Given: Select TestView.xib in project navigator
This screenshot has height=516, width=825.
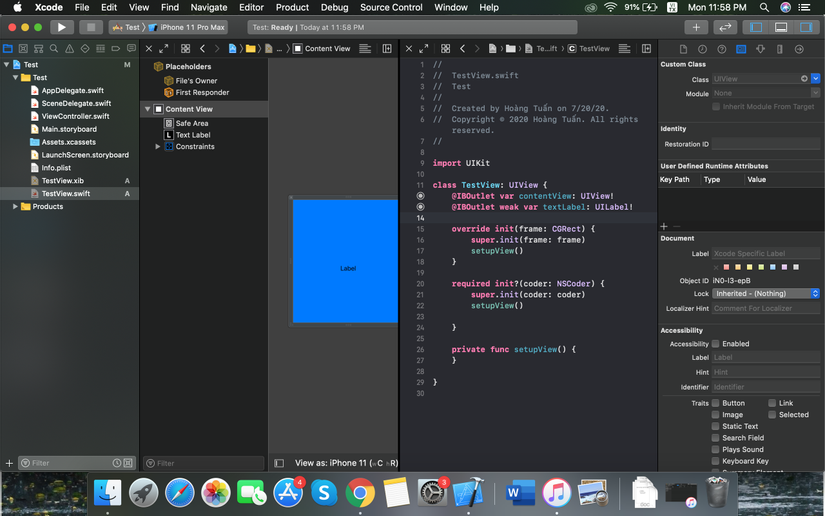Looking at the screenshot, I should (x=62, y=181).
